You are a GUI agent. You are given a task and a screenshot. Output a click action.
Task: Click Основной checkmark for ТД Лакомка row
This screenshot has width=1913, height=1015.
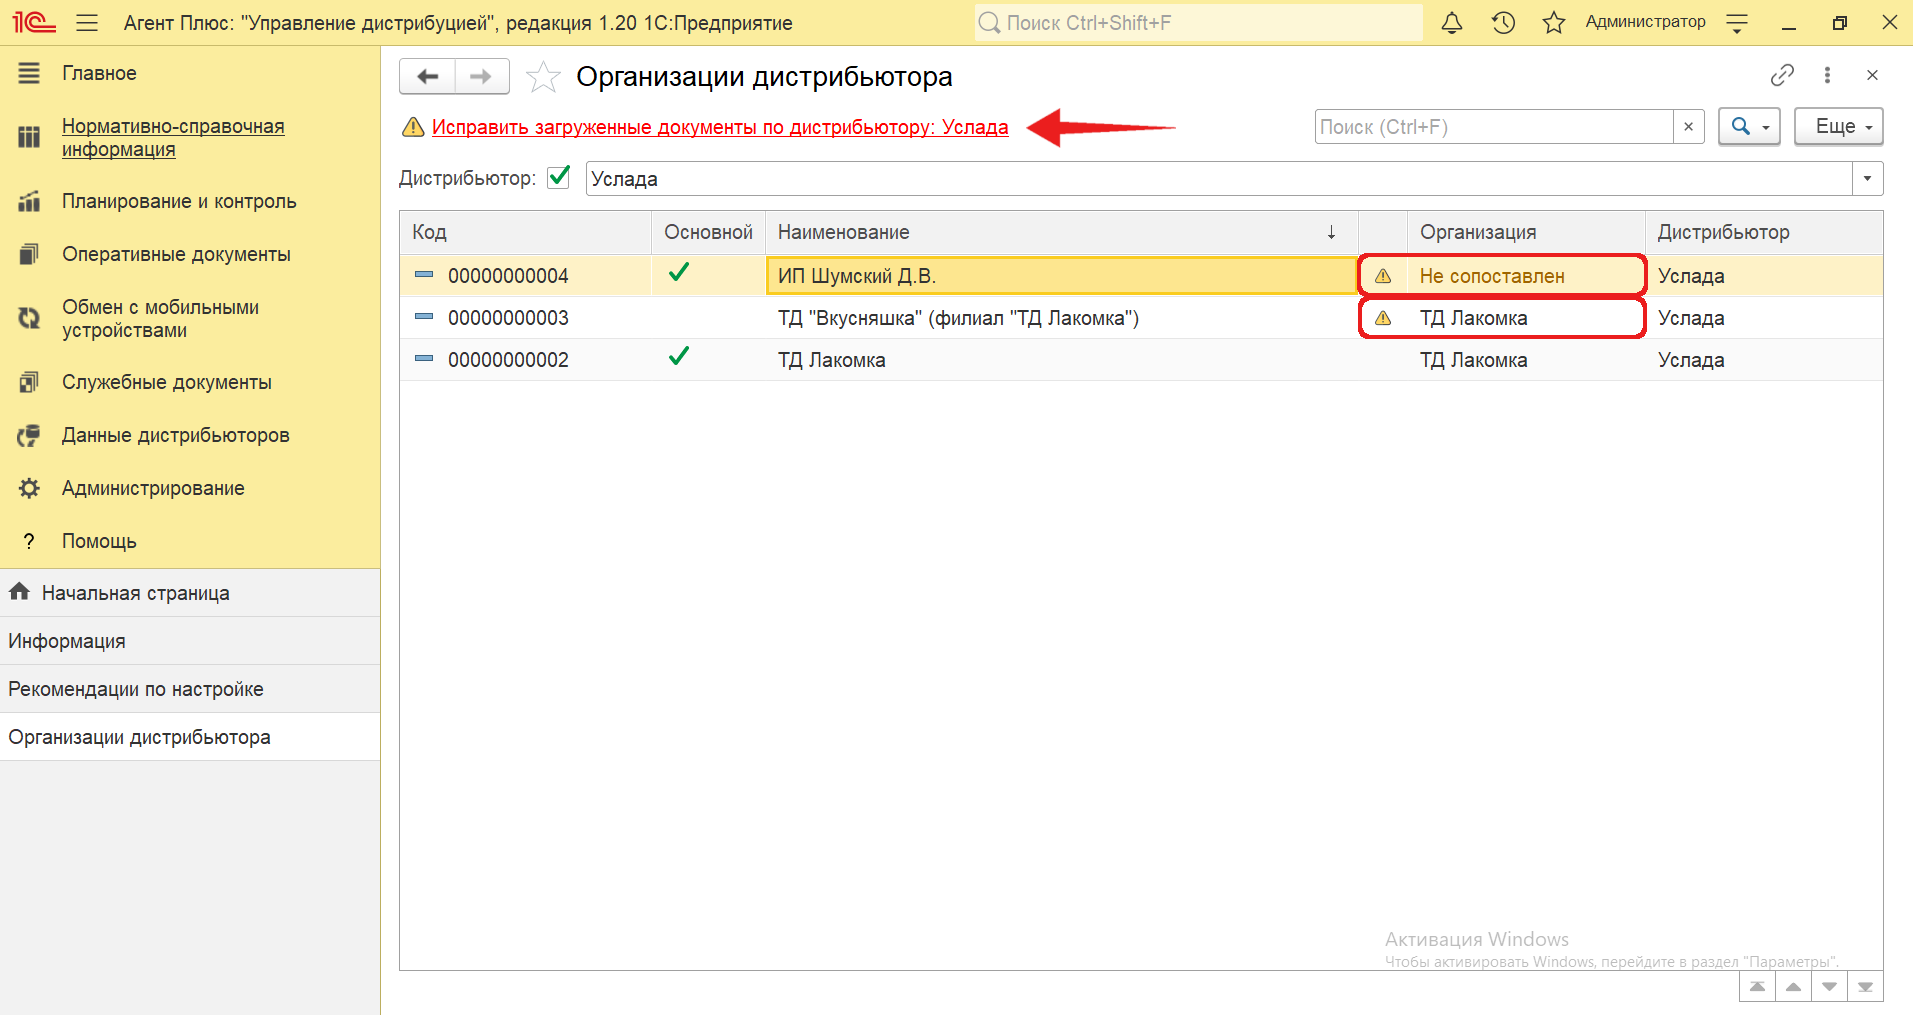[679, 356]
